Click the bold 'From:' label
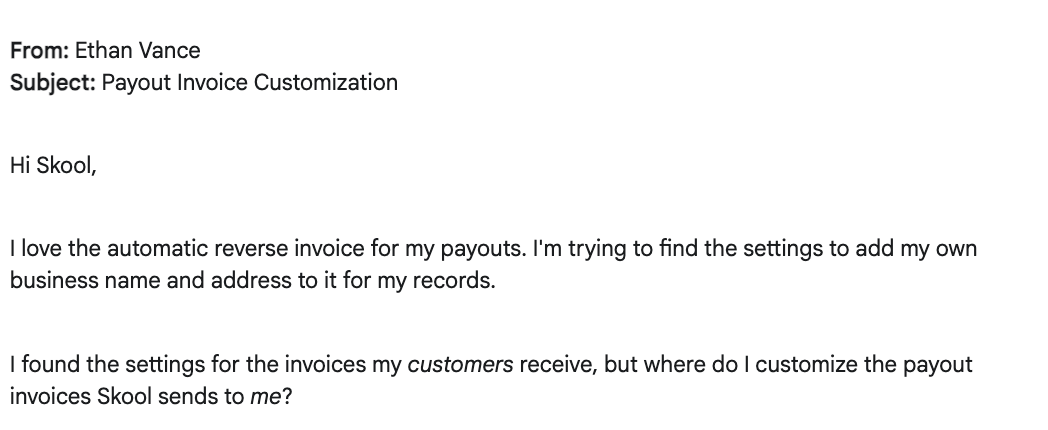The width and height of the screenshot is (1048, 430). (39, 51)
